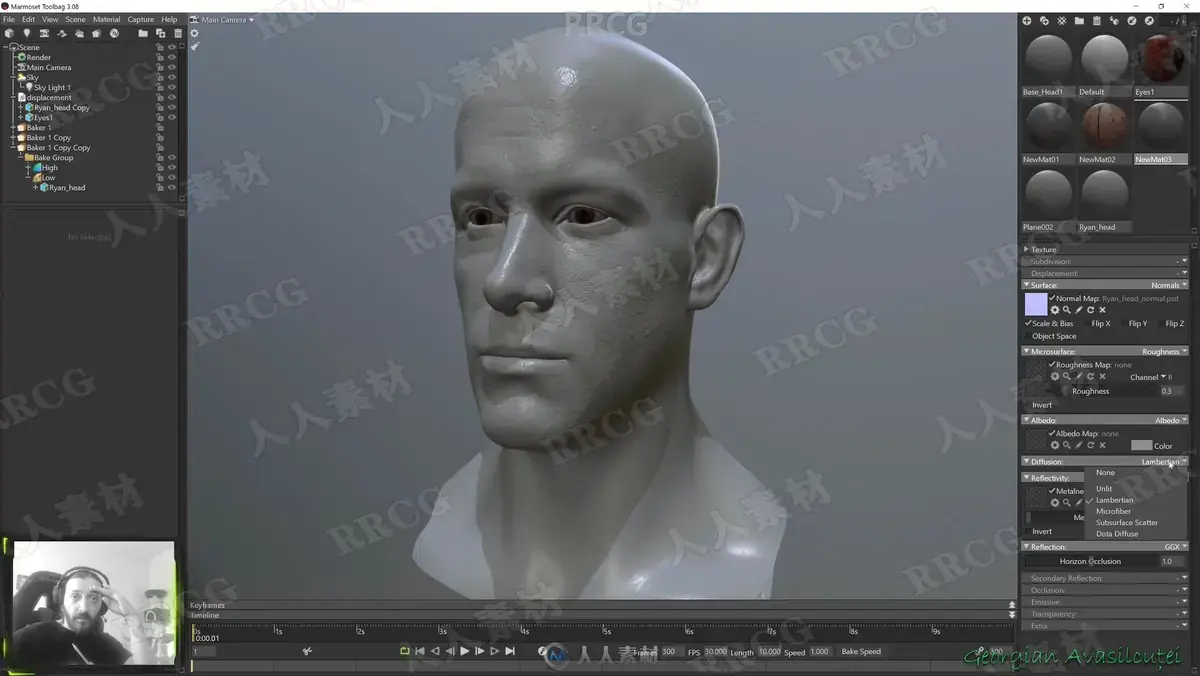
Task: Hide the Ryan_head Copy object via eye icon
Action: 172,107
